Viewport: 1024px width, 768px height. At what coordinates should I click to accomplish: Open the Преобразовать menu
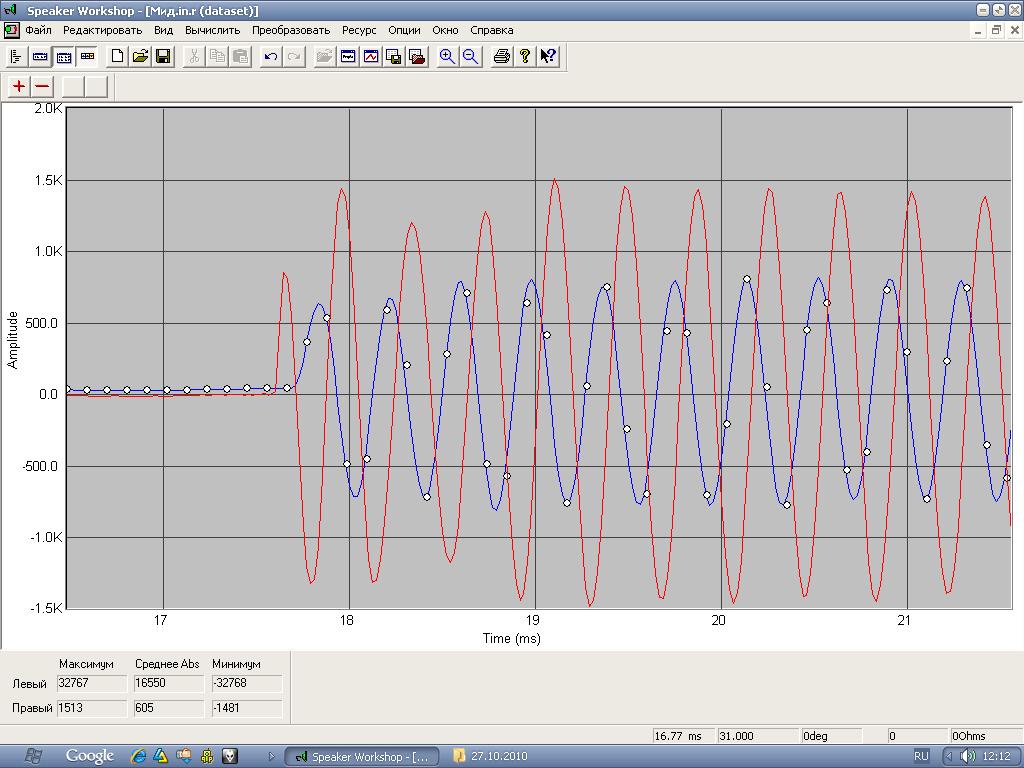pos(290,30)
